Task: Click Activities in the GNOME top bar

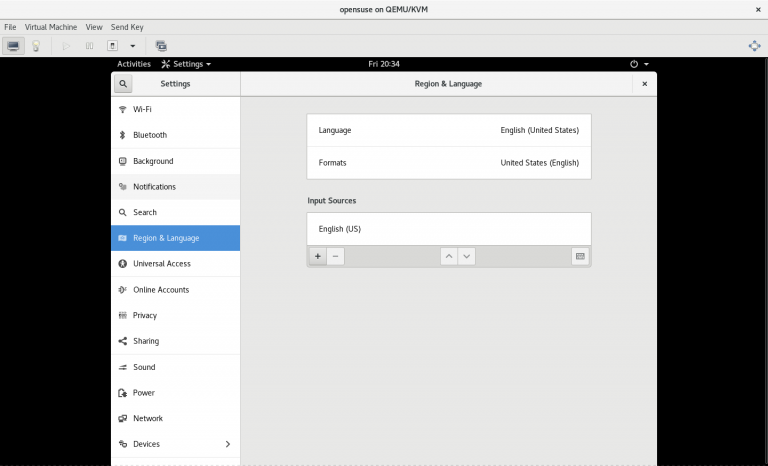Action: point(134,64)
